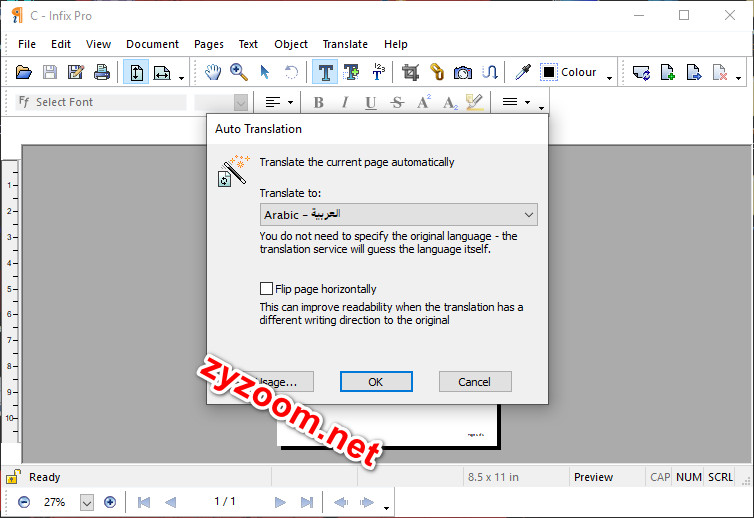Open the Document menu
The width and height of the screenshot is (754, 518).
[x=152, y=44]
